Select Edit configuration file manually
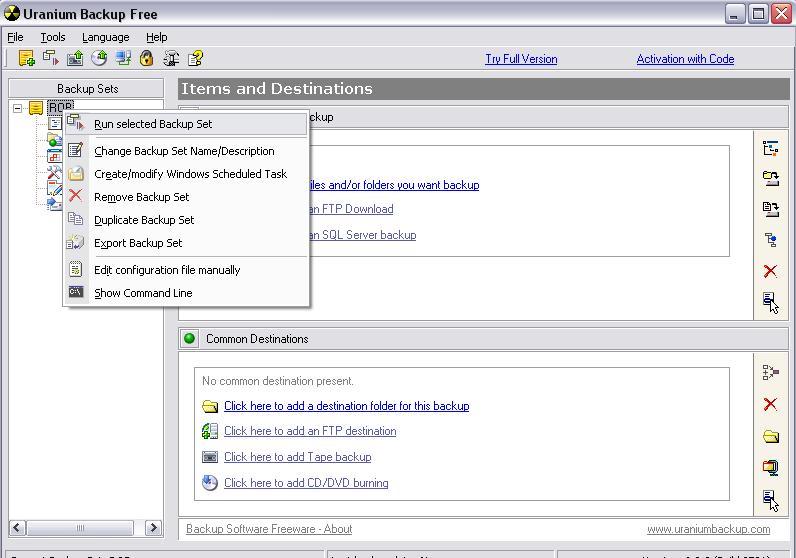The height and width of the screenshot is (558, 796). tap(186, 270)
